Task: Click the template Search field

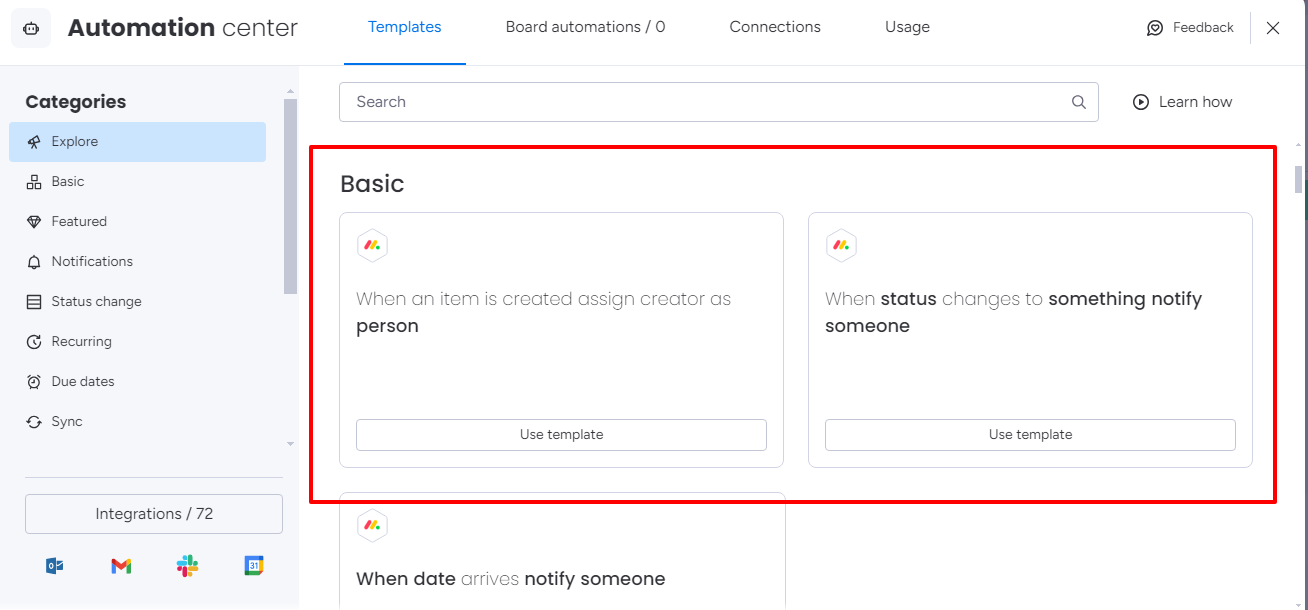Action: click(718, 102)
